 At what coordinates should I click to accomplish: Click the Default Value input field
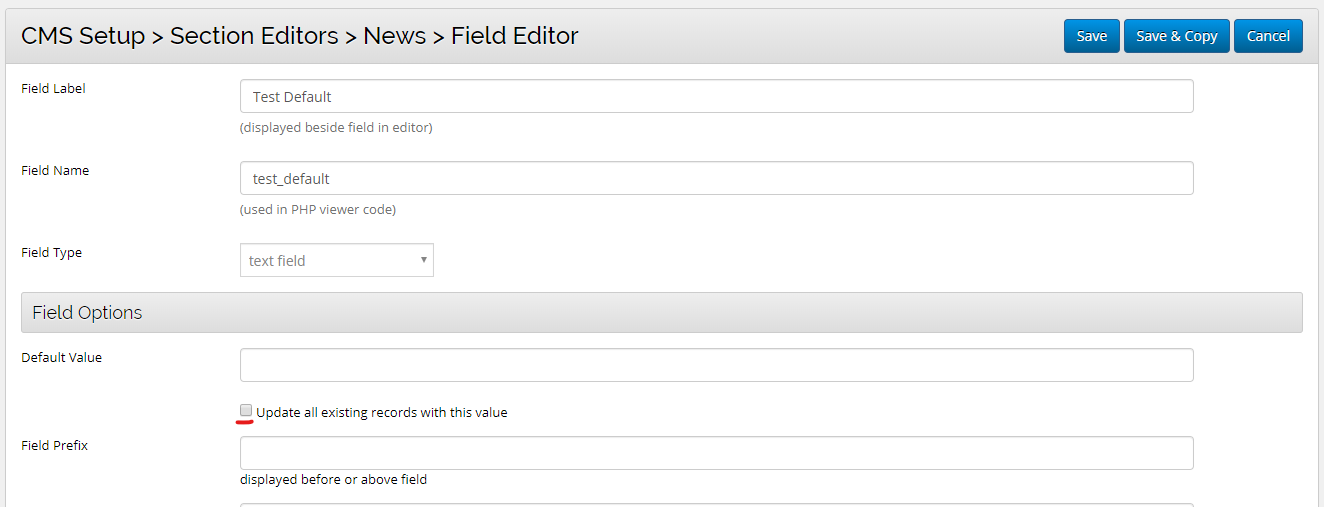click(716, 365)
